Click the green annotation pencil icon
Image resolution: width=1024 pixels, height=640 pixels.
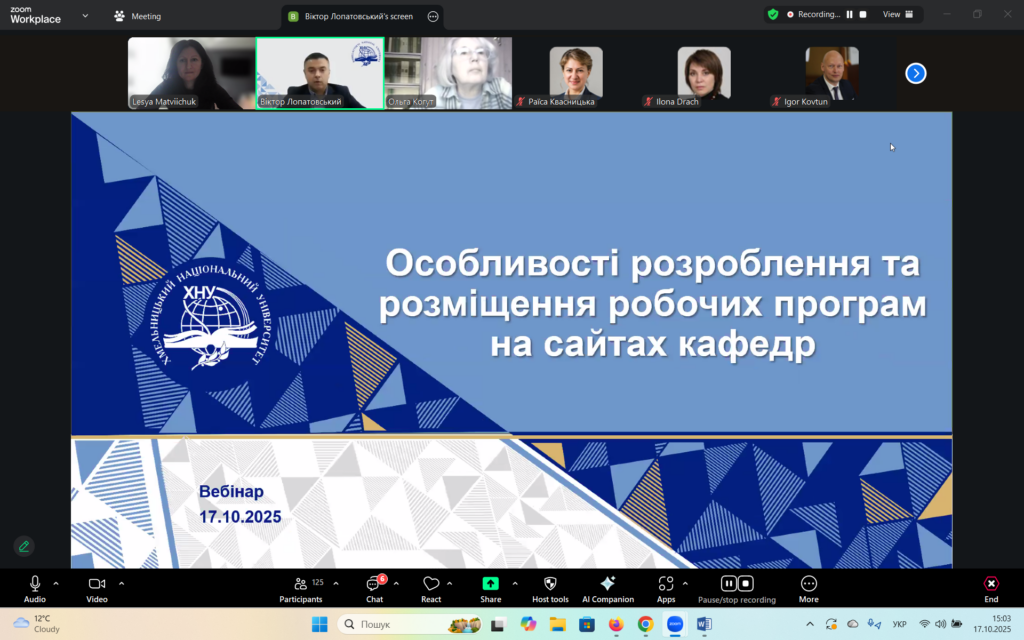pyautogui.click(x=24, y=546)
